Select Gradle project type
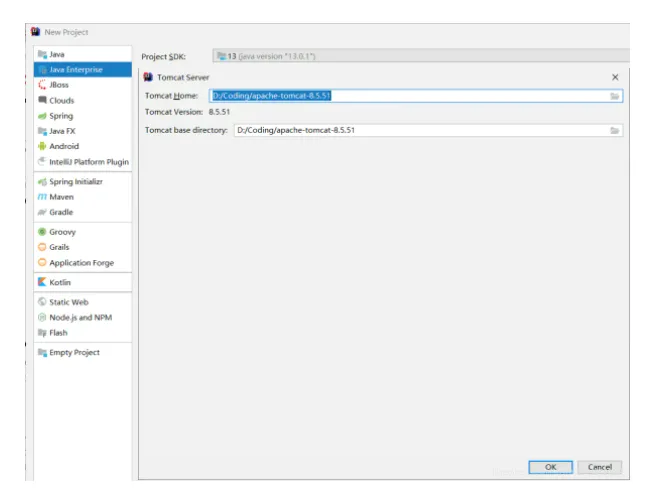 (x=83, y=212)
